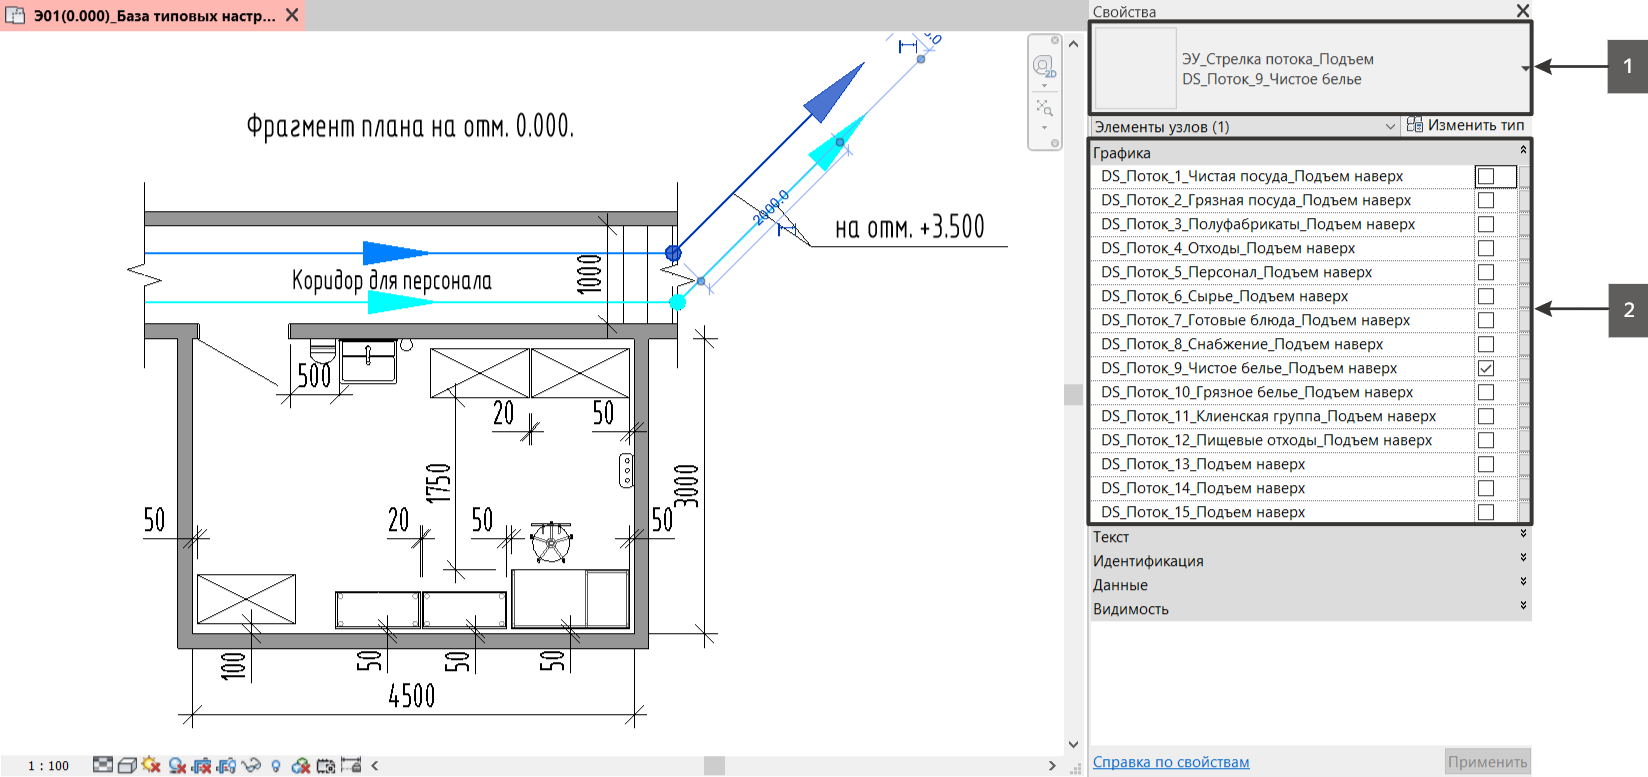Viewport: 1648px width, 777px height.
Task: Check DS_Поток_15_Подъем наверх box
Action: (1486, 512)
